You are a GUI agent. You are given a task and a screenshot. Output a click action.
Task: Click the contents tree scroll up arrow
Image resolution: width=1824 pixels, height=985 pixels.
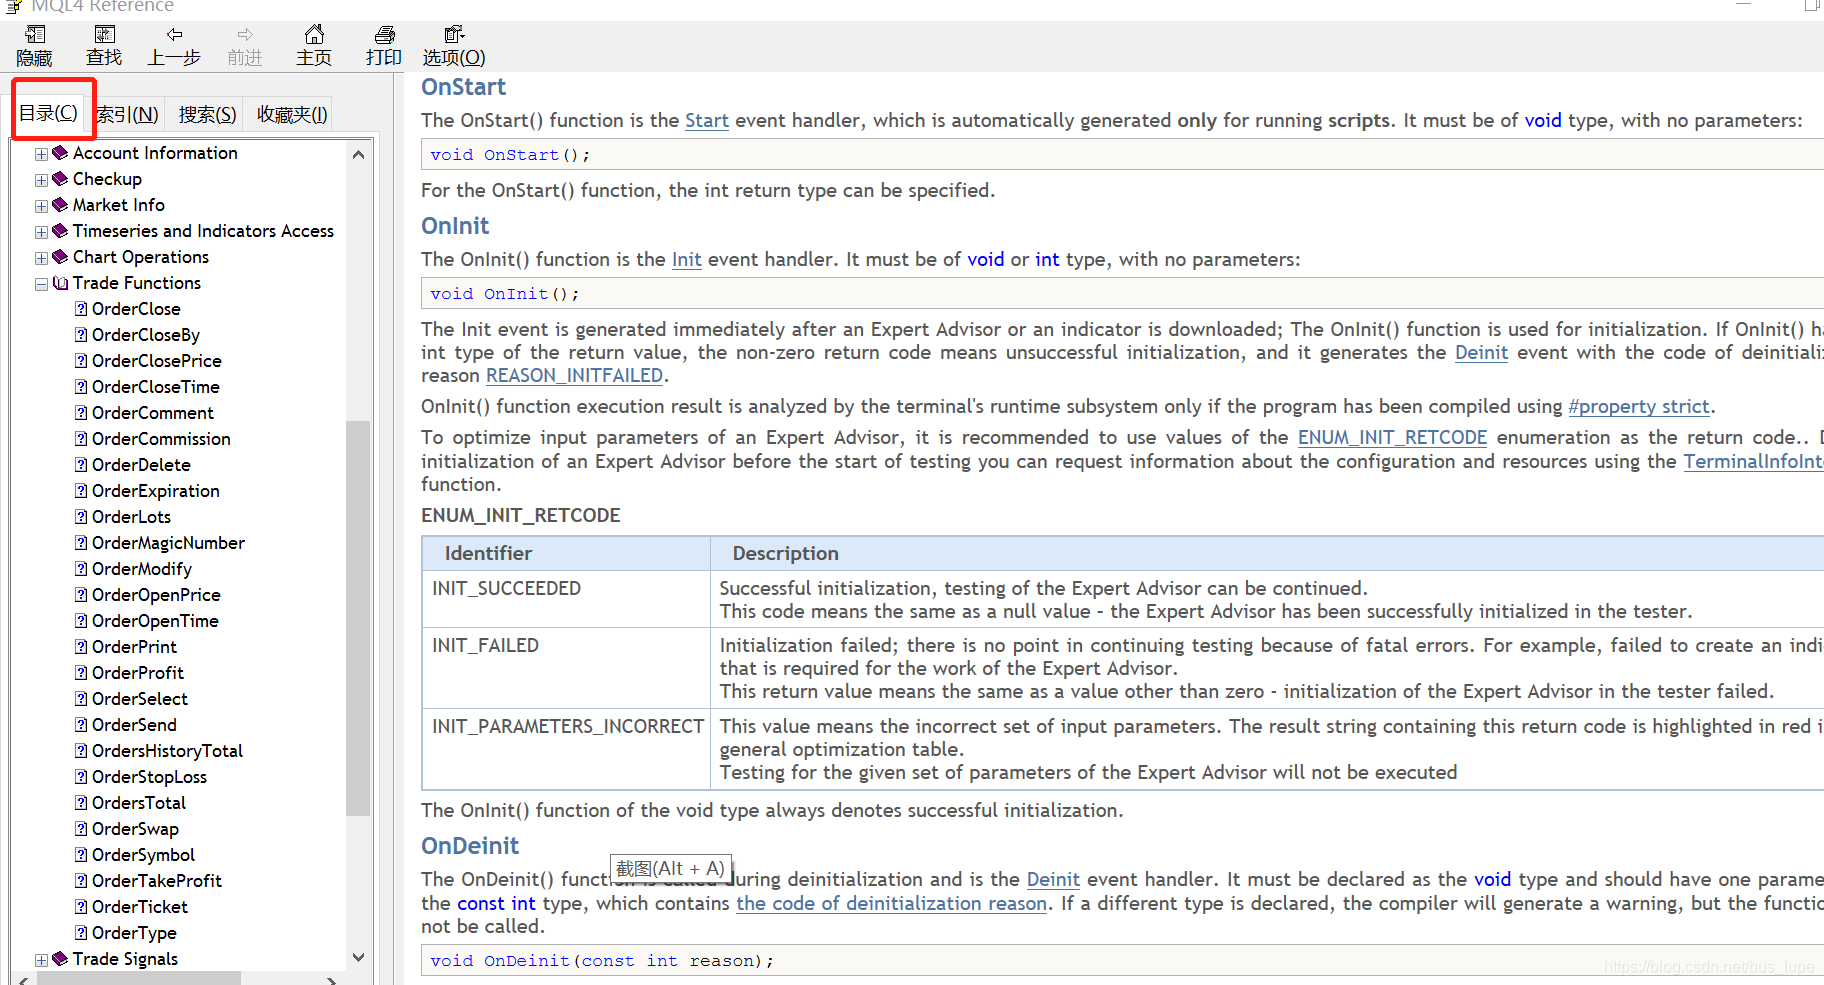coord(358,154)
